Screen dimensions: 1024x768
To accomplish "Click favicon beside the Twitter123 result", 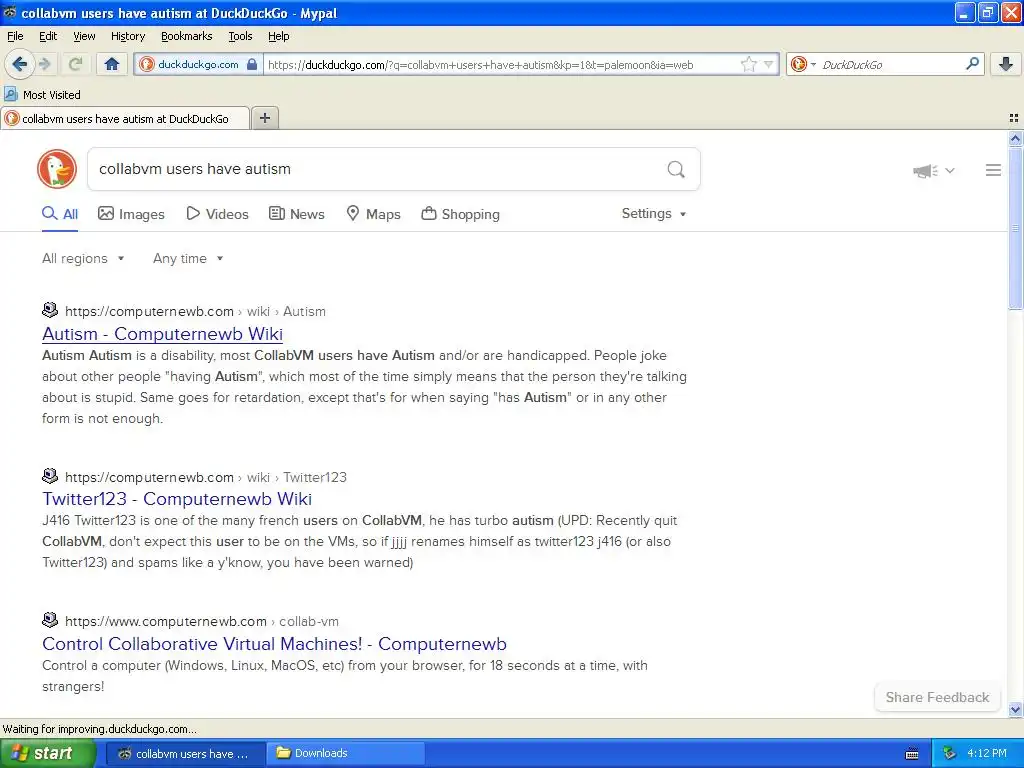I will (50, 475).
